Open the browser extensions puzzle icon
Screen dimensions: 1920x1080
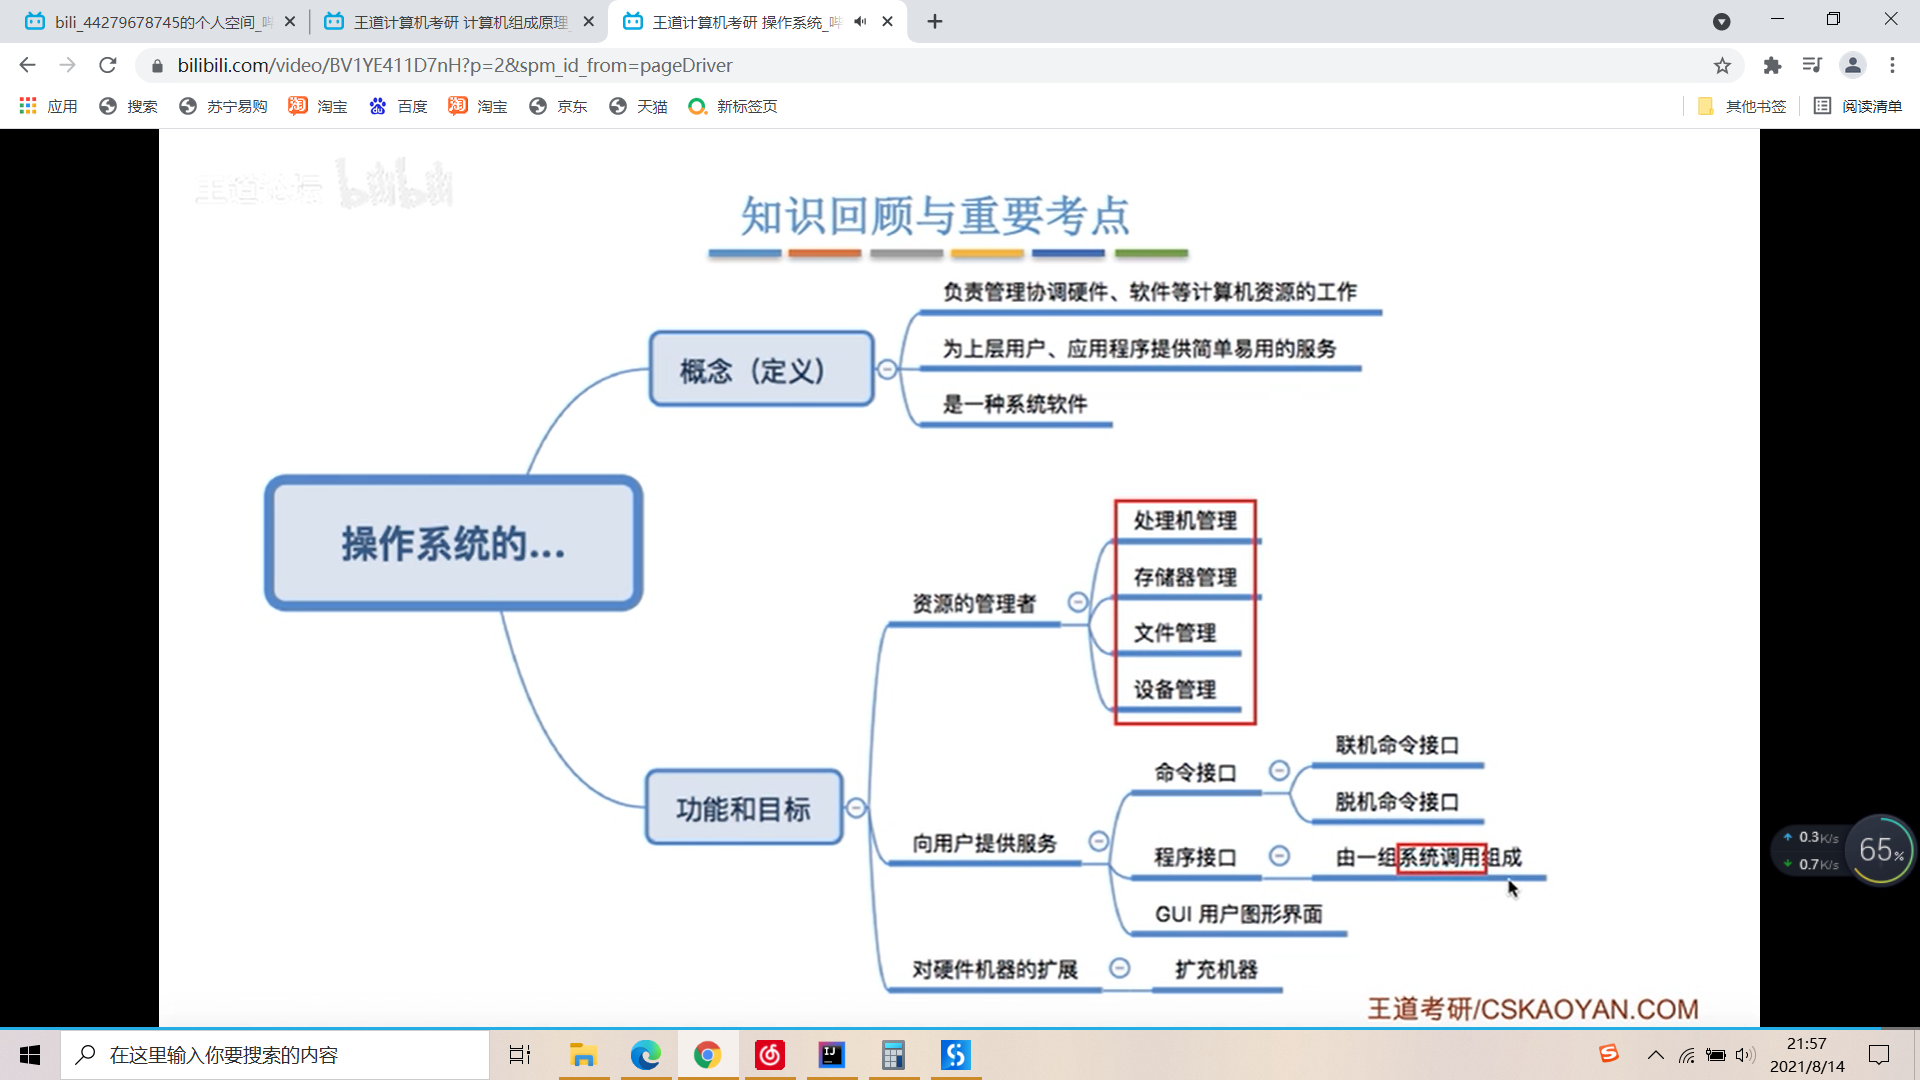[x=1772, y=66]
